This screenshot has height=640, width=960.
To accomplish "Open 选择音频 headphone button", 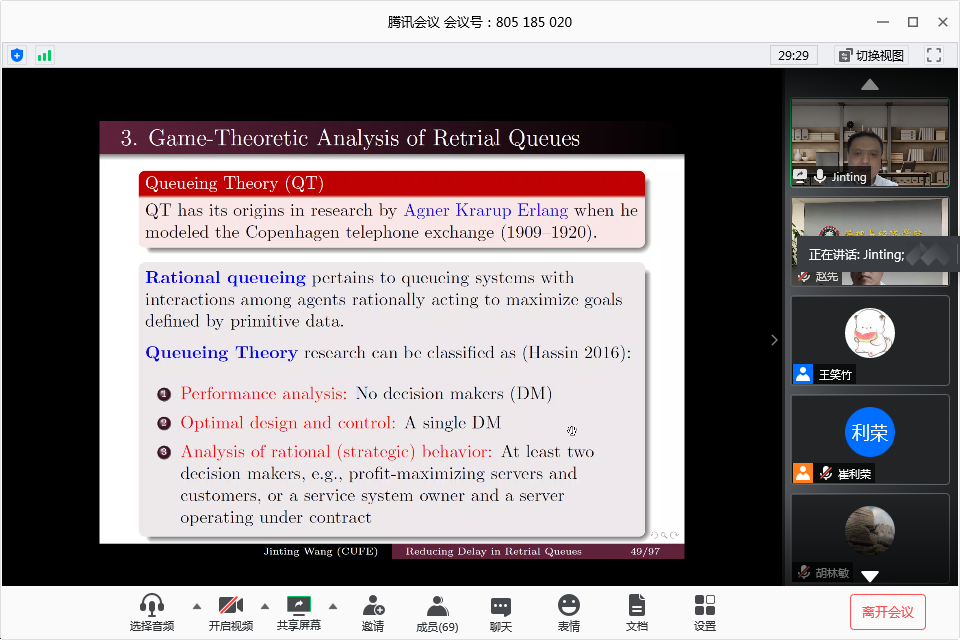I will pyautogui.click(x=152, y=612).
